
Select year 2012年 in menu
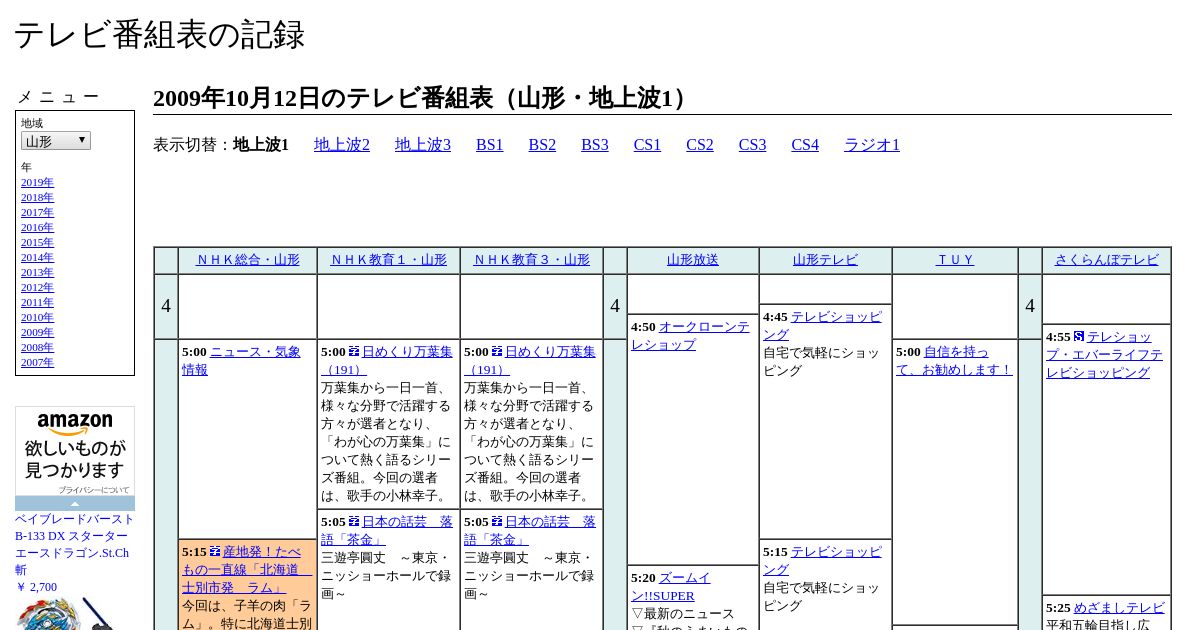pos(37,288)
